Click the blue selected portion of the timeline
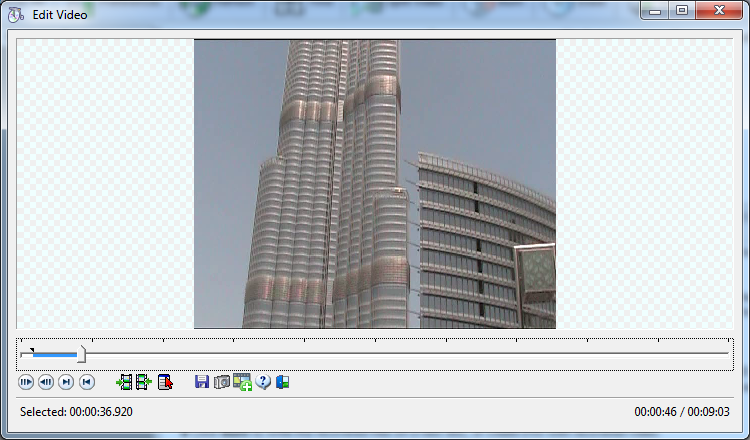 [55, 354]
